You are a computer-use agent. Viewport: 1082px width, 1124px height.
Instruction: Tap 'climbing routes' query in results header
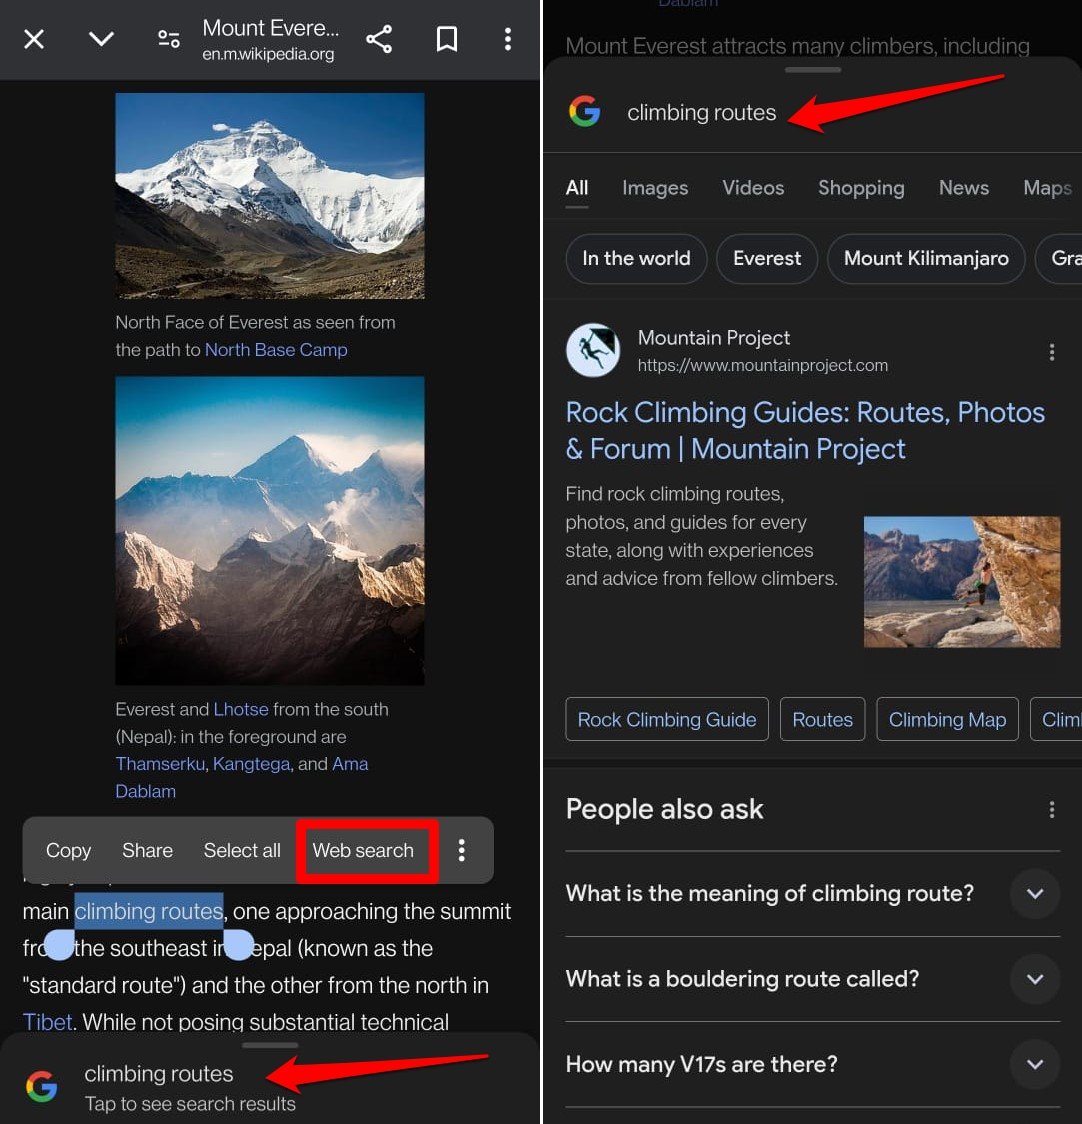(x=701, y=113)
